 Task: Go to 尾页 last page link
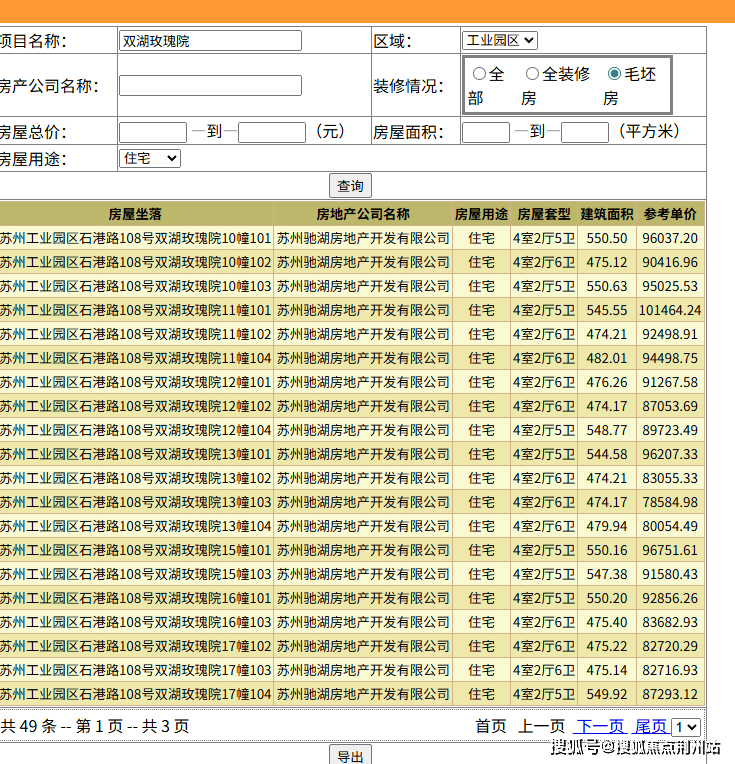tap(651, 726)
